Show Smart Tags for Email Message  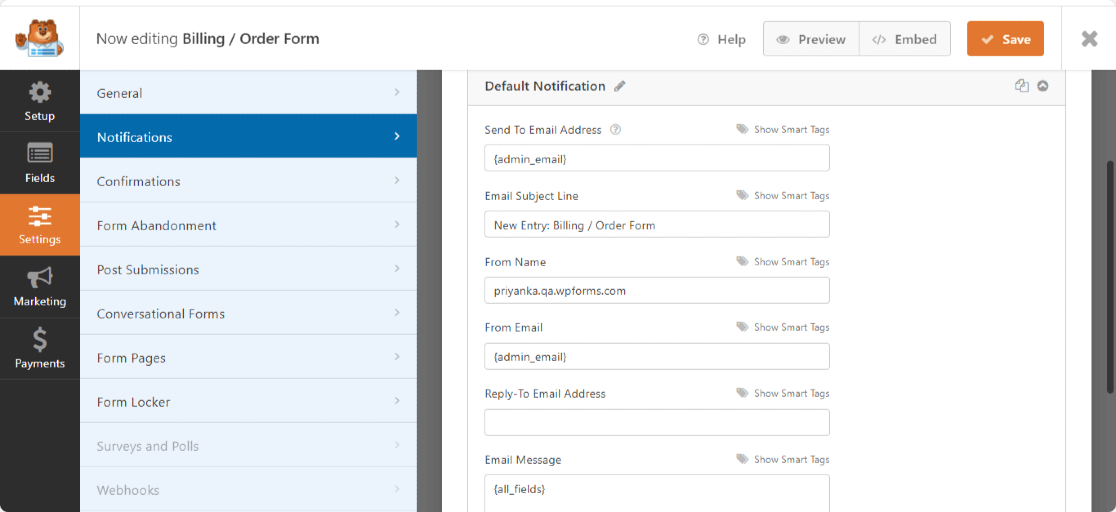[x=783, y=459]
